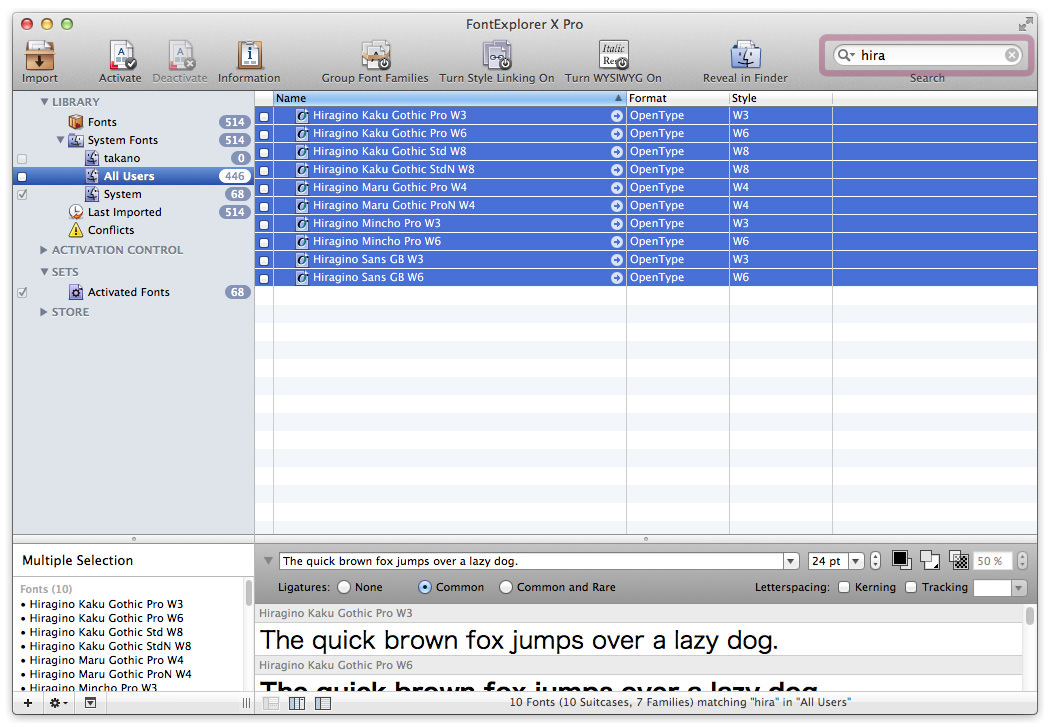Turn Style Linking On icon
Image resolution: width=1050 pixels, height=727 pixels.
497,56
